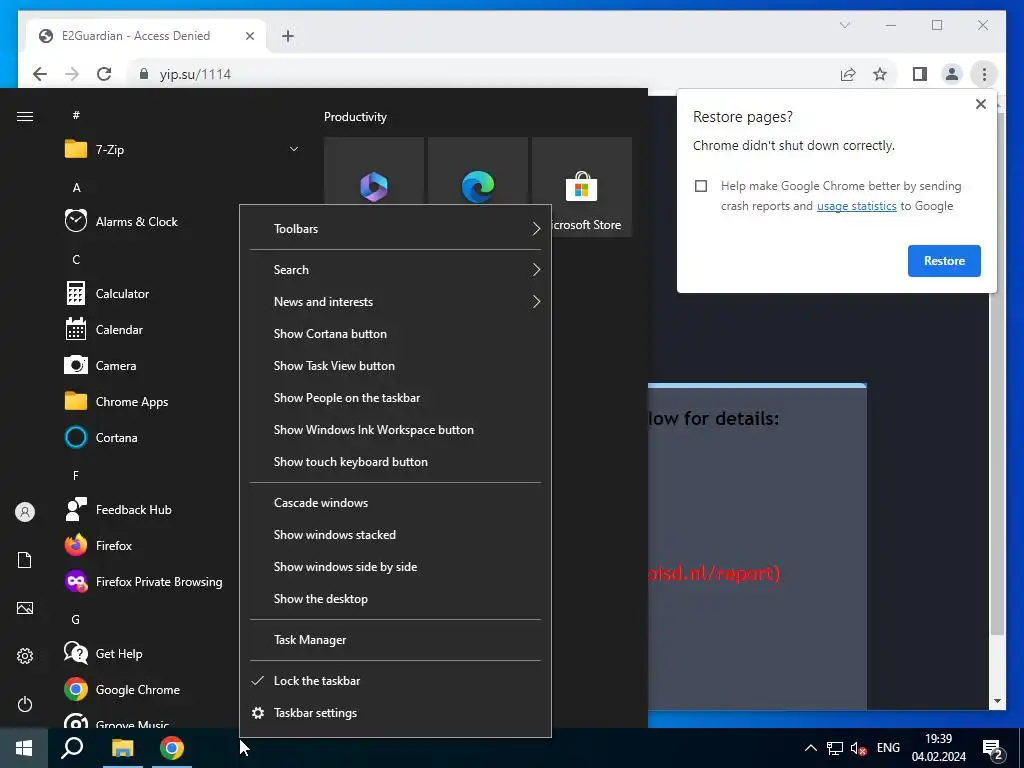
Task: Expand the Toolbars submenu
Action: click(395, 229)
